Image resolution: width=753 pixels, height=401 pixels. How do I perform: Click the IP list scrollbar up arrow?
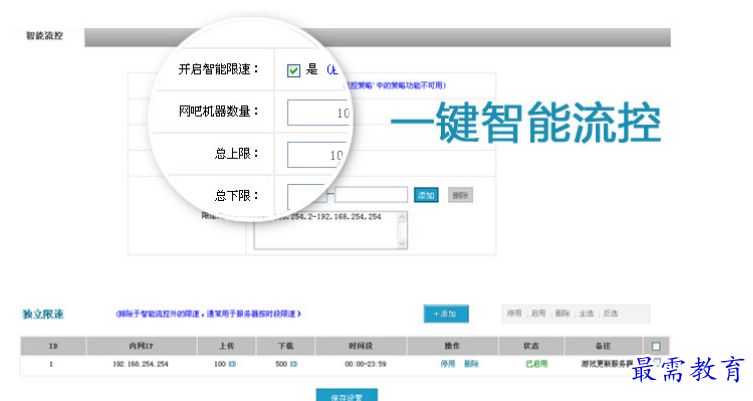point(403,216)
